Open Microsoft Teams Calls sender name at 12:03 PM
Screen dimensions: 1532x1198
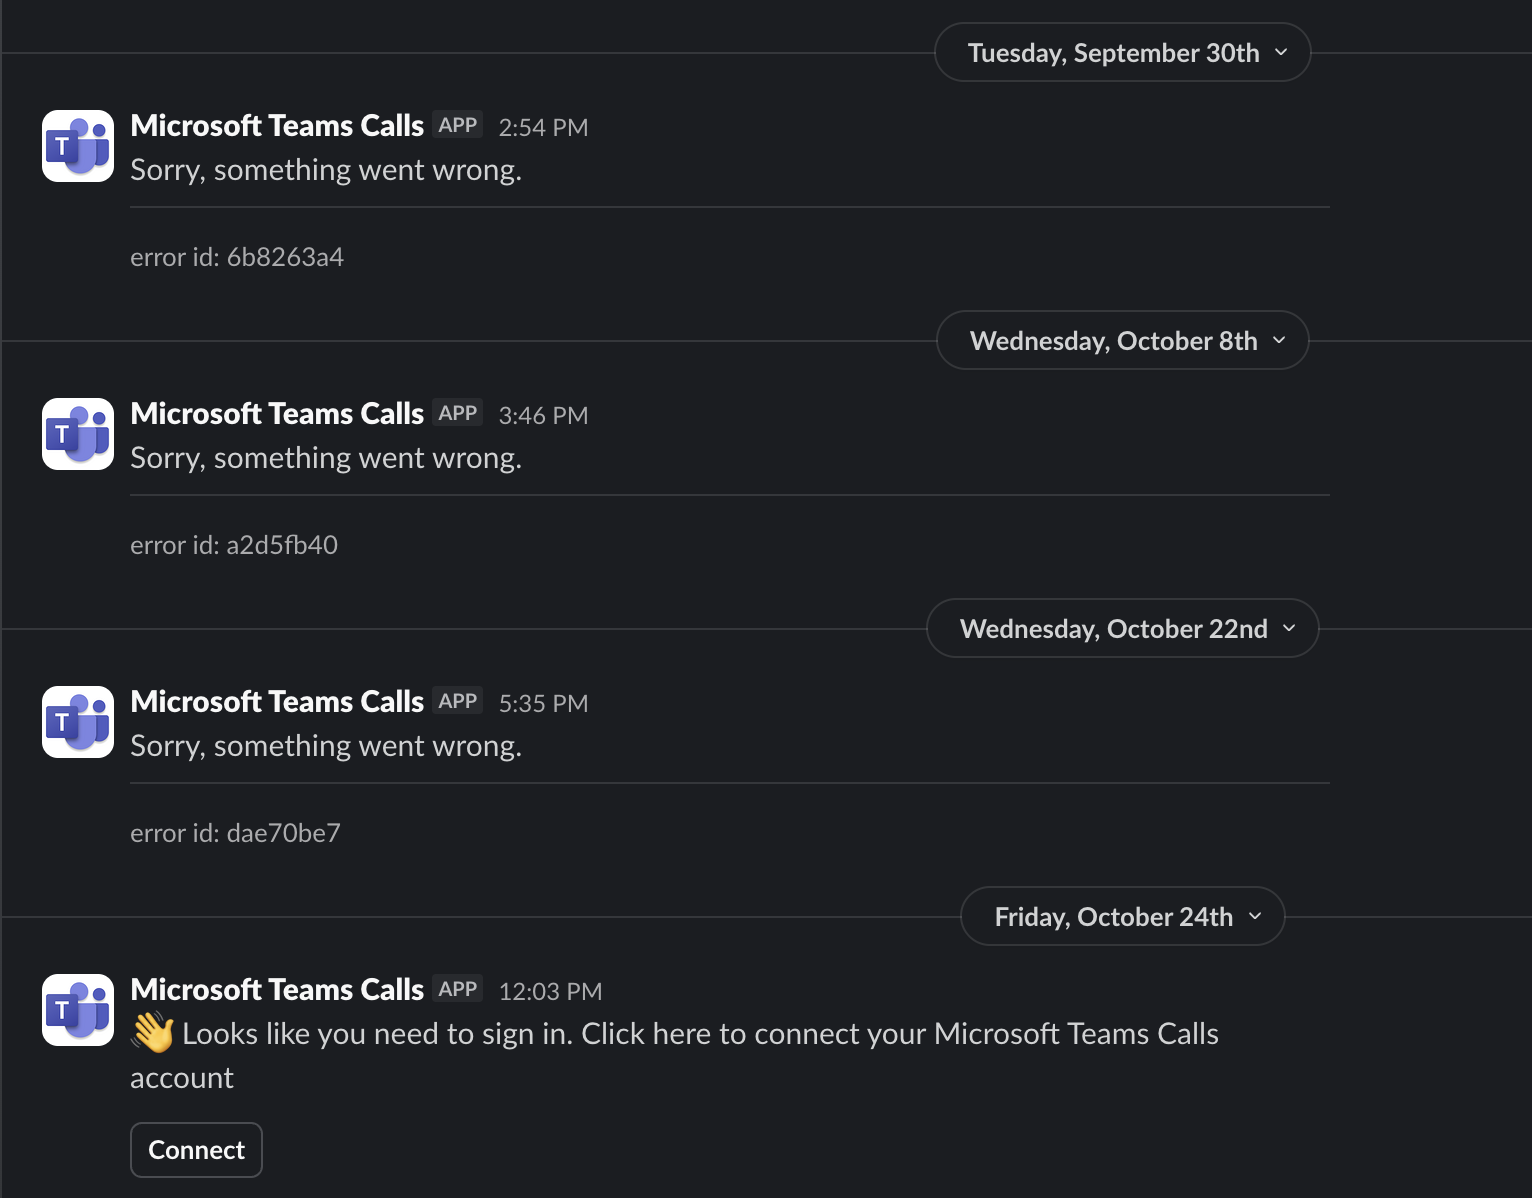277,990
